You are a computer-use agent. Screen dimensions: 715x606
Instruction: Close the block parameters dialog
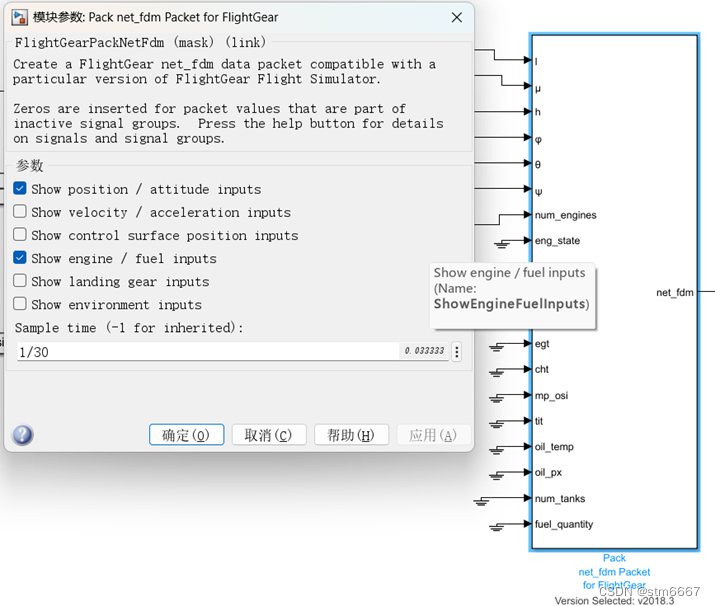point(456,17)
